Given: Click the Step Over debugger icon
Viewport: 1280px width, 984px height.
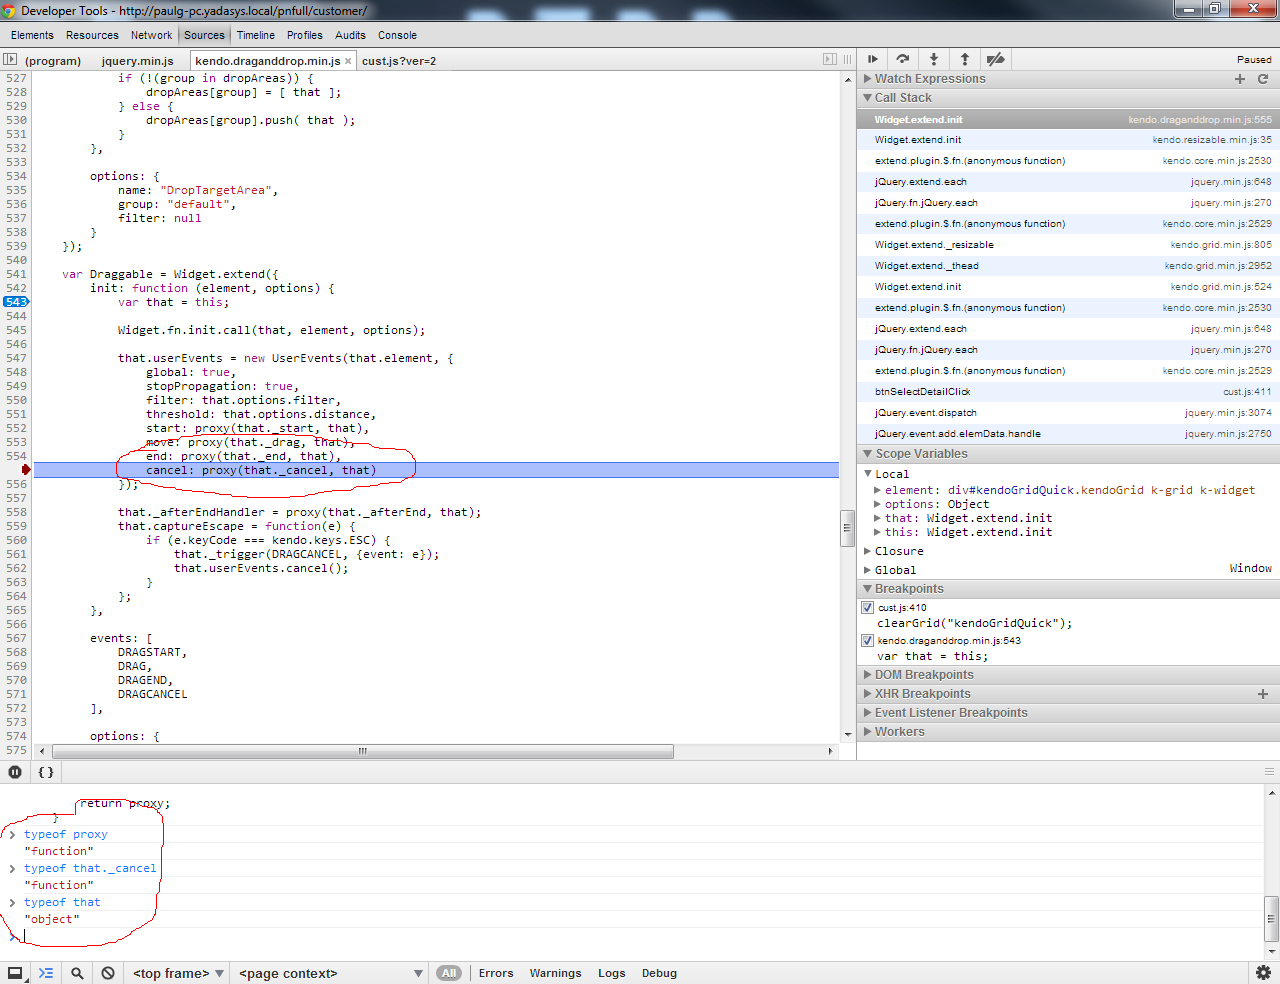Looking at the screenshot, I should 903,59.
